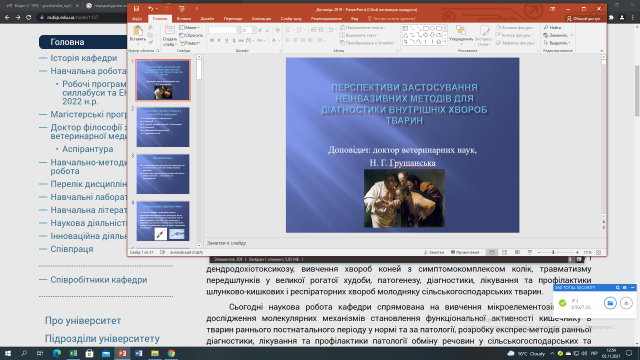This screenshot has width=640, height=360.
Task: Start slideshow from beginning via quick access icon
Action: 182,9
